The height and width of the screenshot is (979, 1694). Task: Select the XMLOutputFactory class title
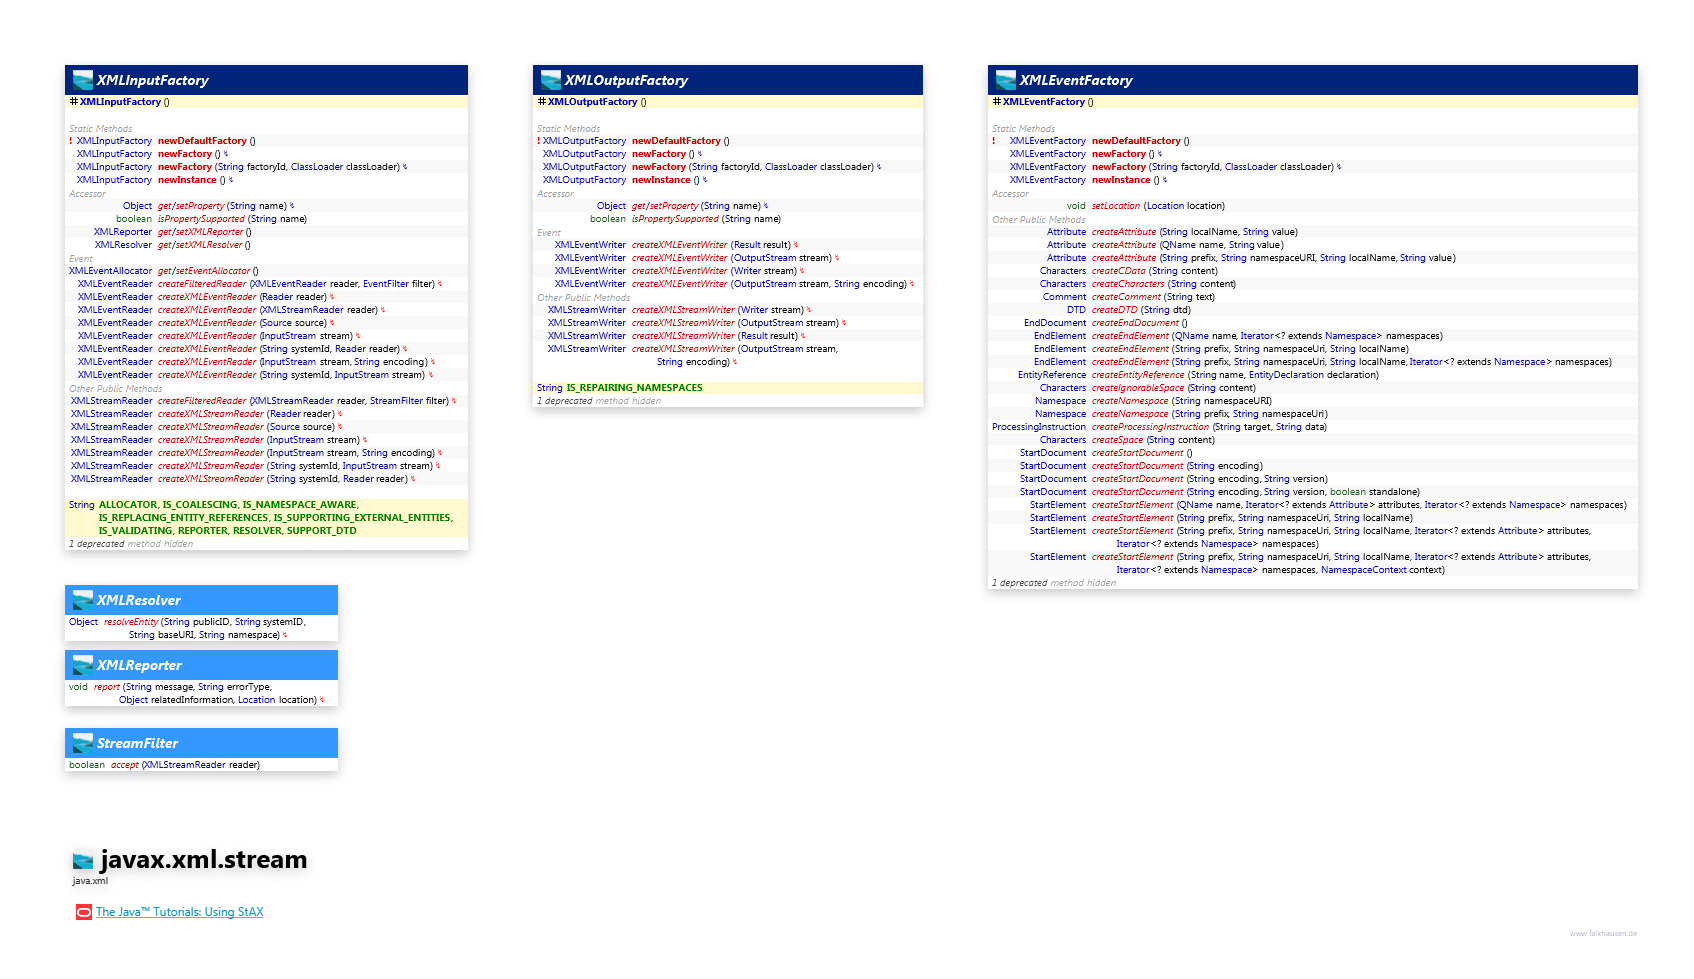click(626, 80)
